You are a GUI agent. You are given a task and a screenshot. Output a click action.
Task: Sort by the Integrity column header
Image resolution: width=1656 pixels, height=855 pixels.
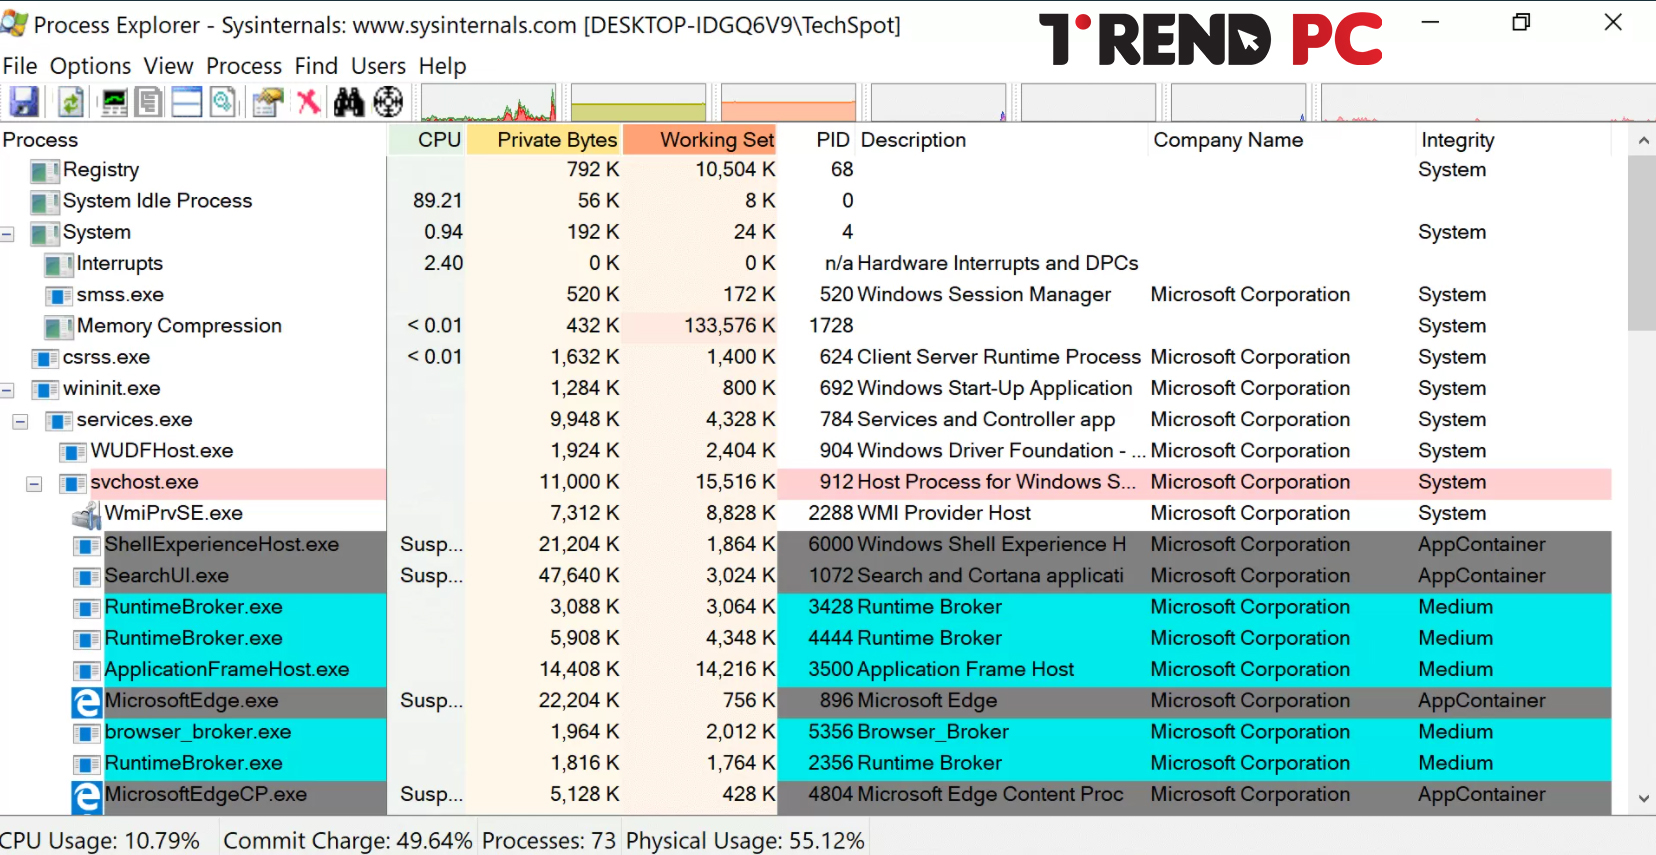pyautogui.click(x=1514, y=140)
